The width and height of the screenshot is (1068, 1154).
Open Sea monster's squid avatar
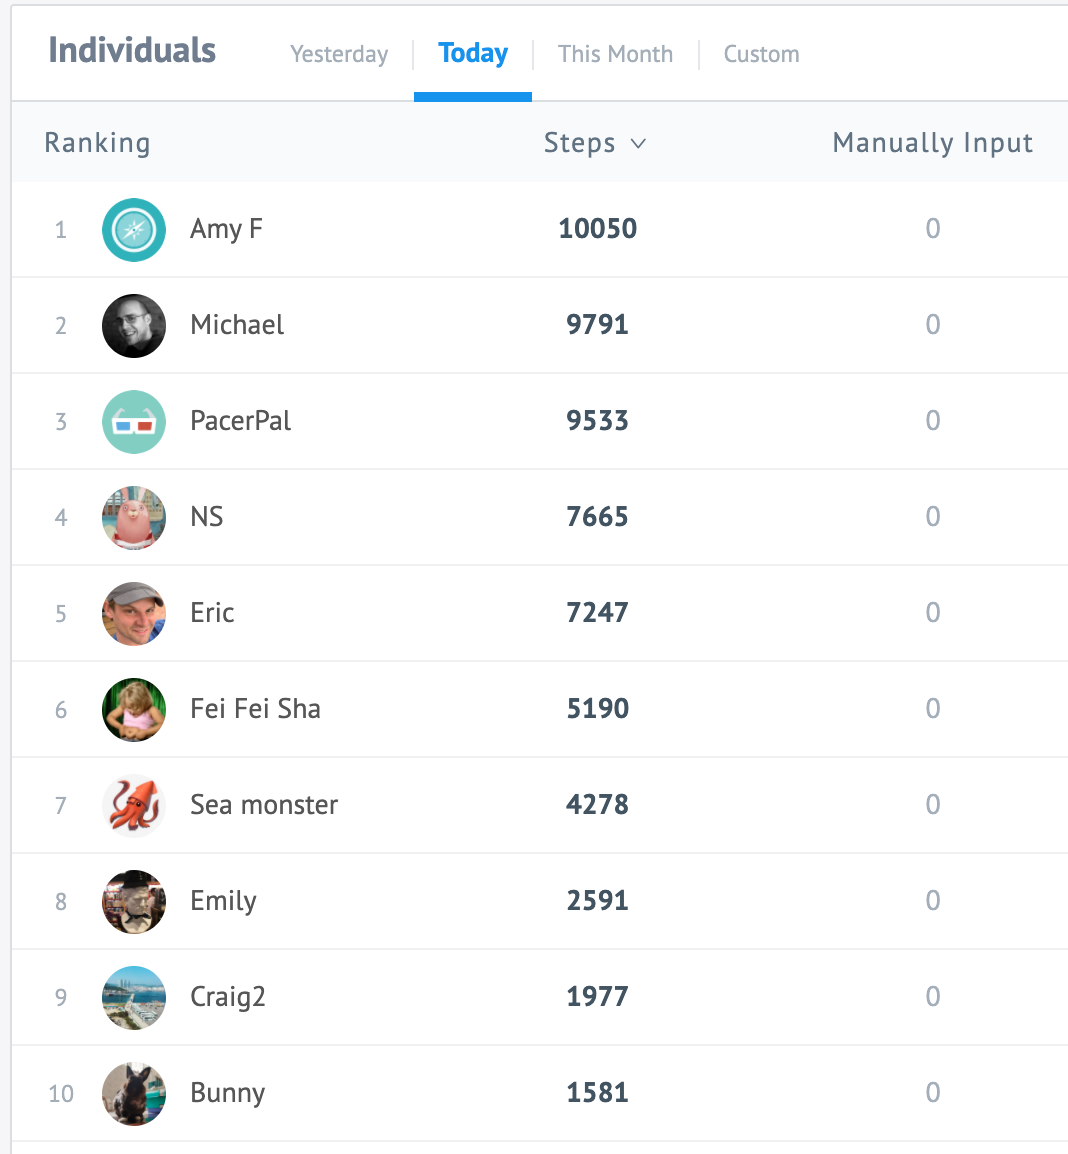(x=134, y=806)
